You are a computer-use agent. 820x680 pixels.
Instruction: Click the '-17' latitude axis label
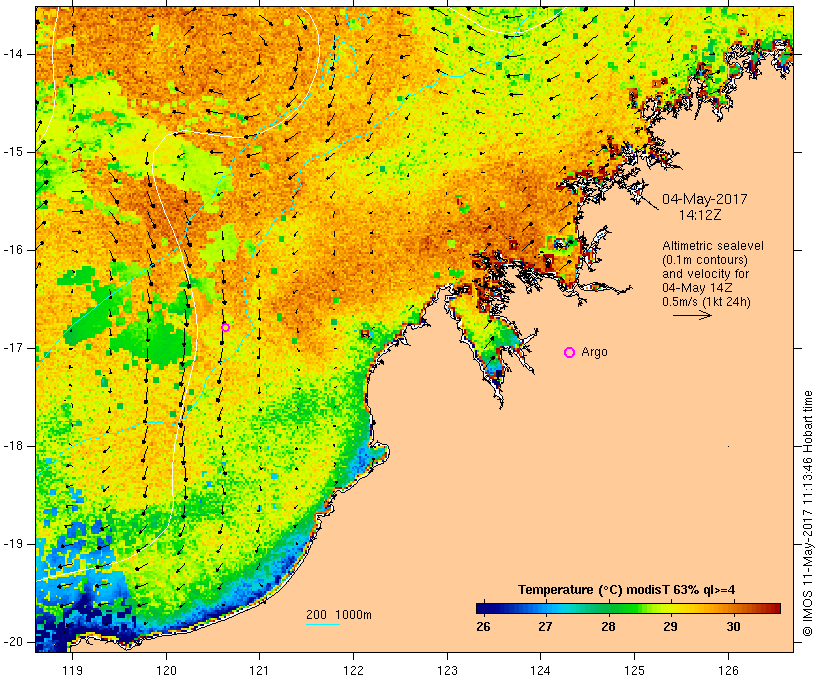point(12,348)
